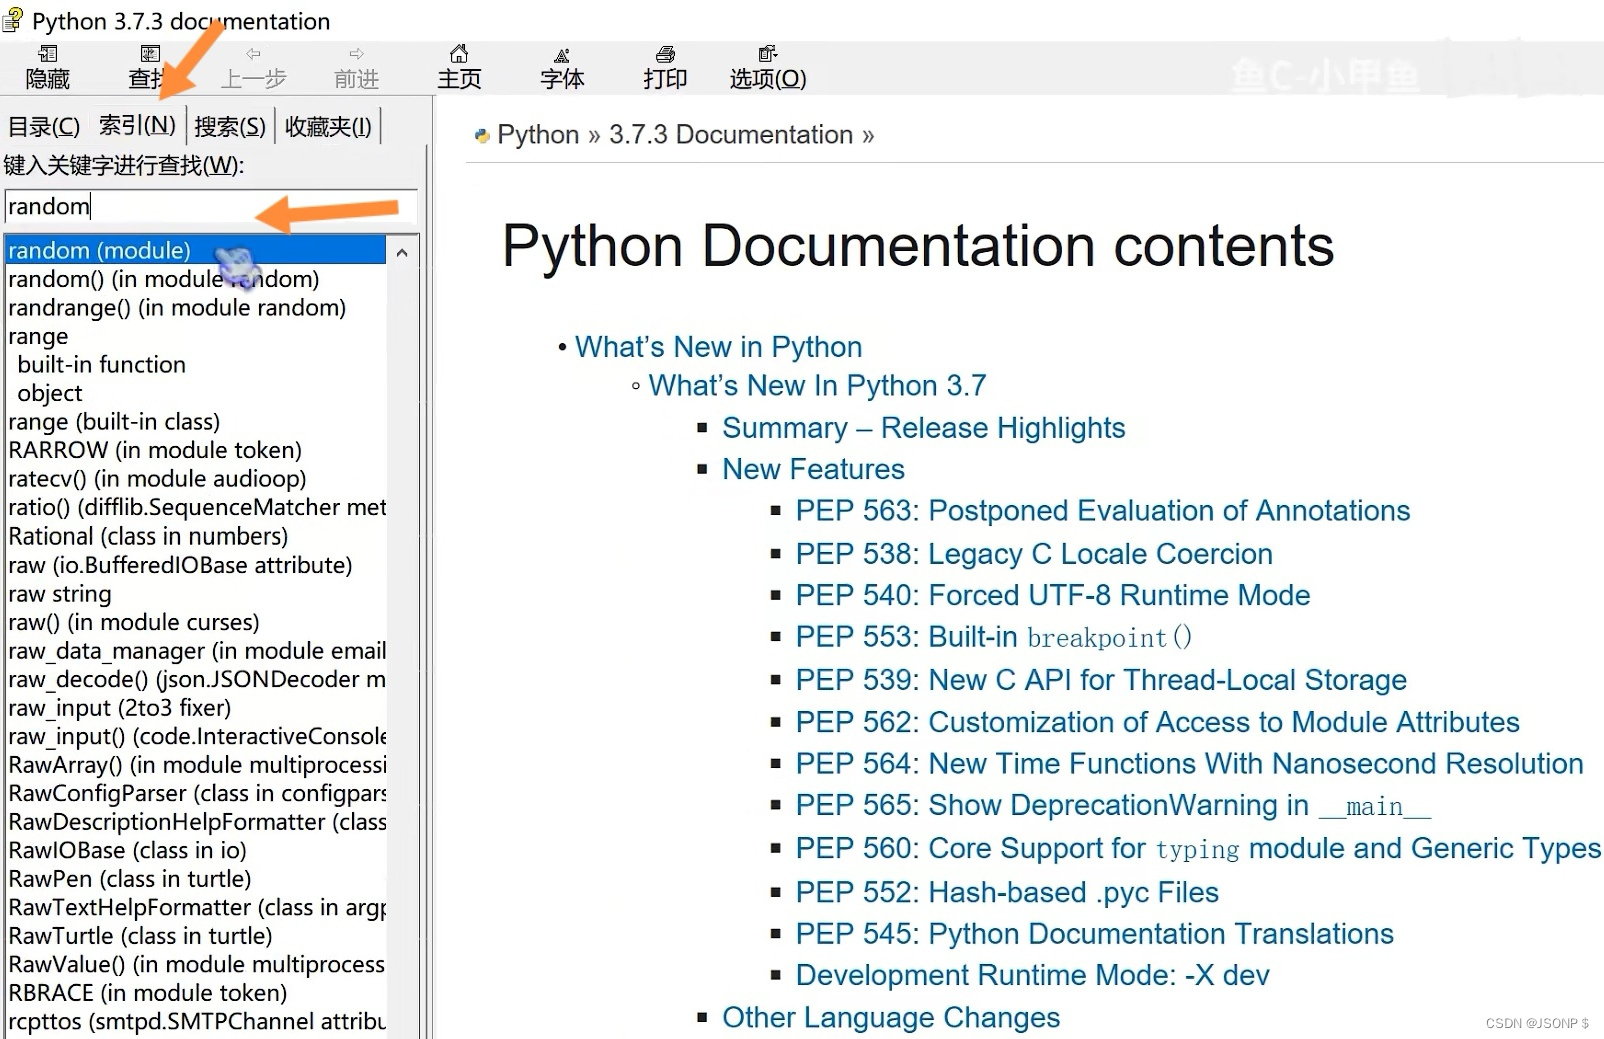The image size is (1604, 1039).
Task: Select built-in function sub-entry under range
Action: 102,365
